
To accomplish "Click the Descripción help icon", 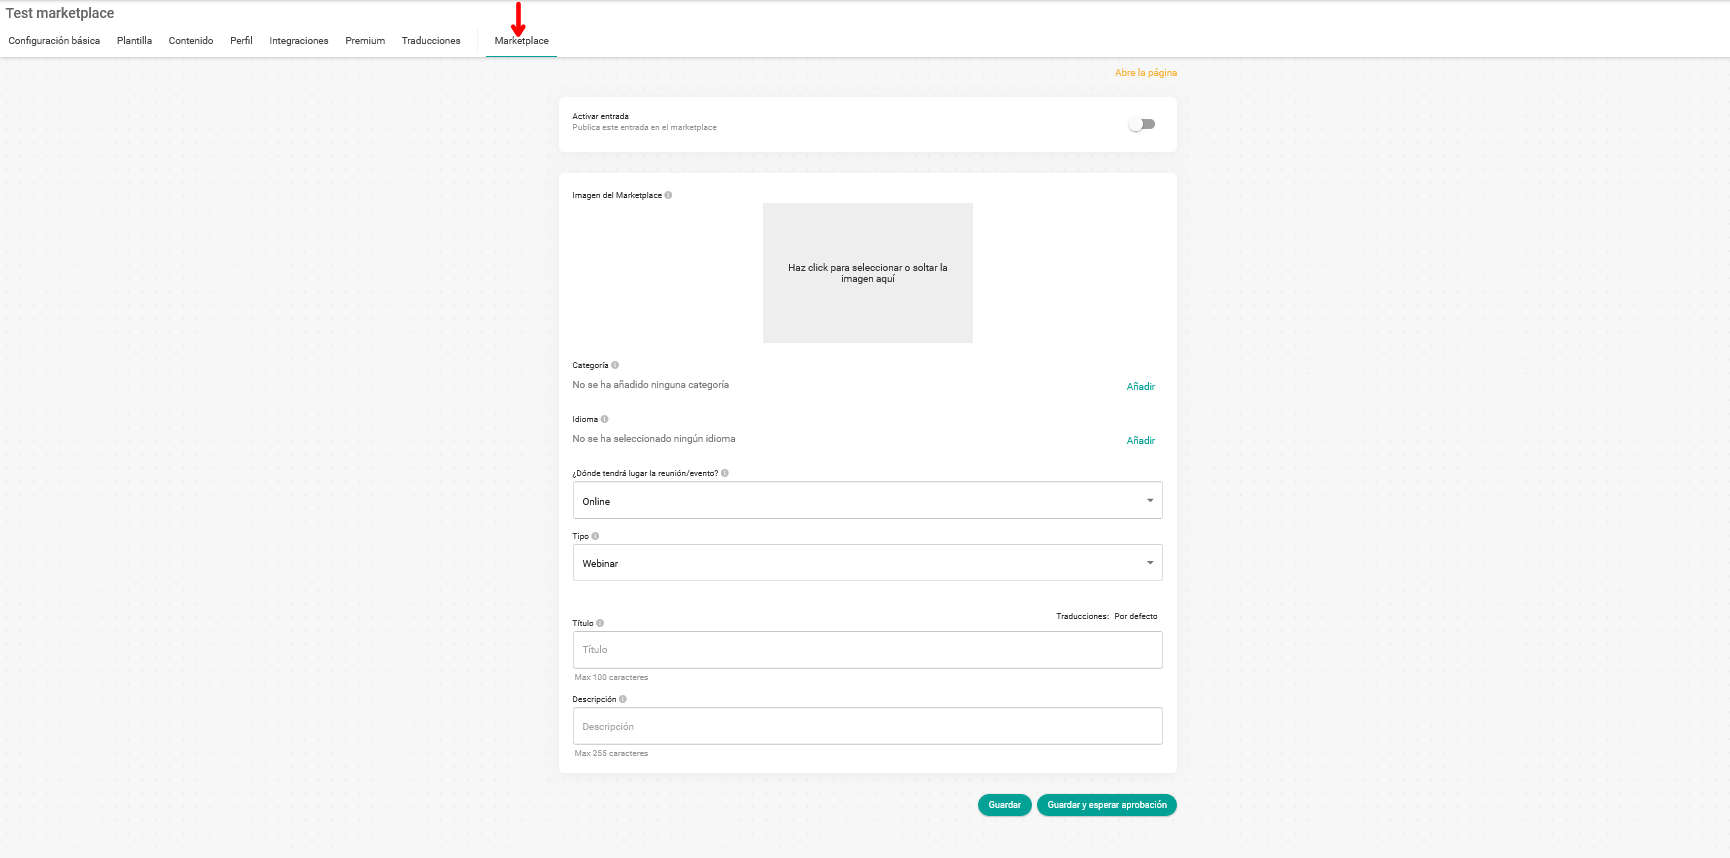I will coord(623,699).
